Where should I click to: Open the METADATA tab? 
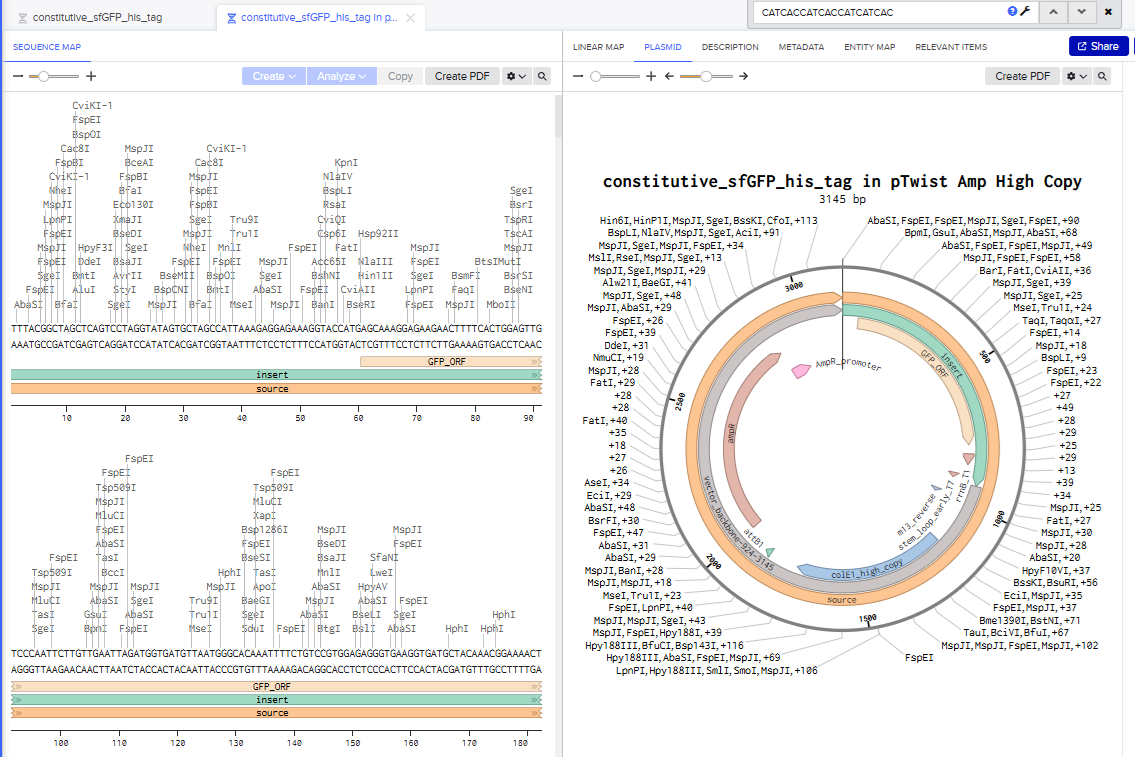pos(801,47)
